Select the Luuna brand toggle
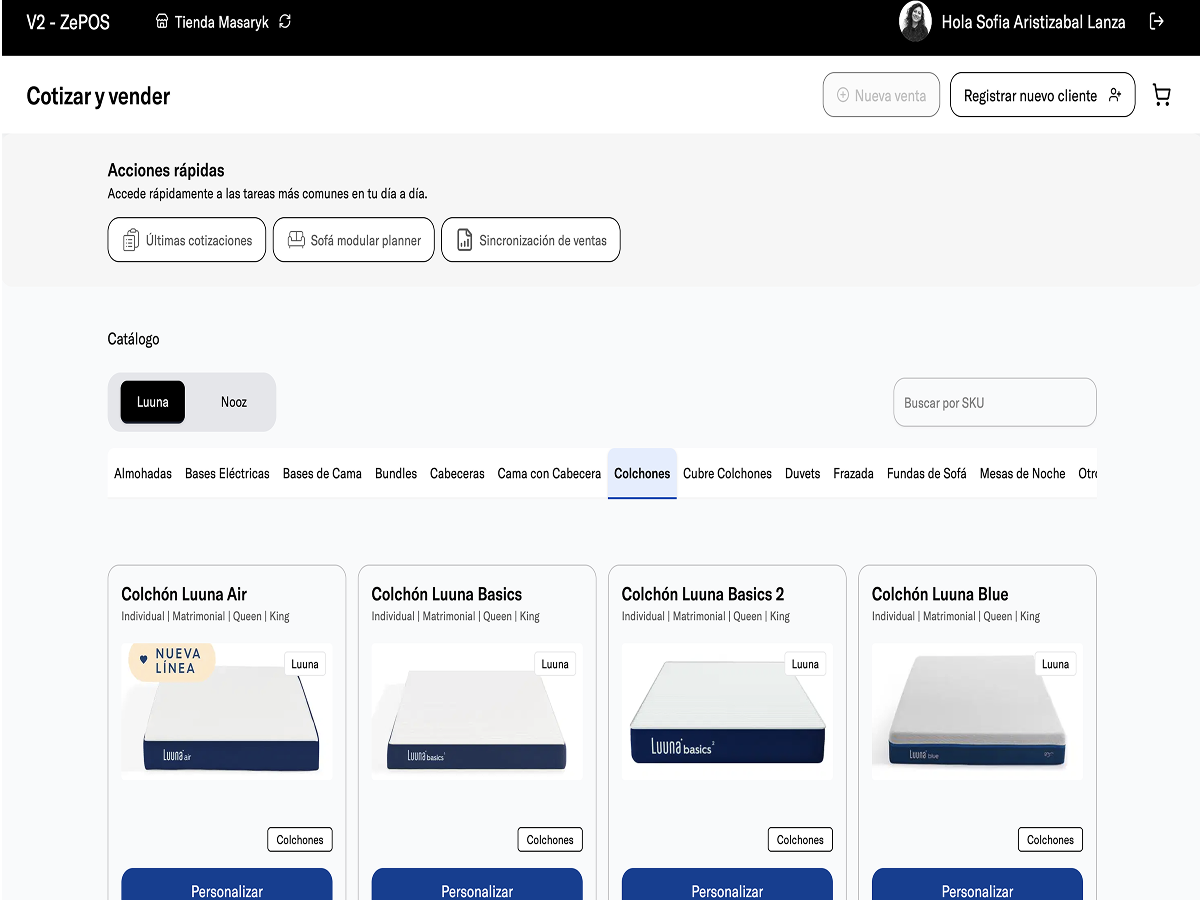The height and width of the screenshot is (900, 1200). pyautogui.click(x=153, y=402)
